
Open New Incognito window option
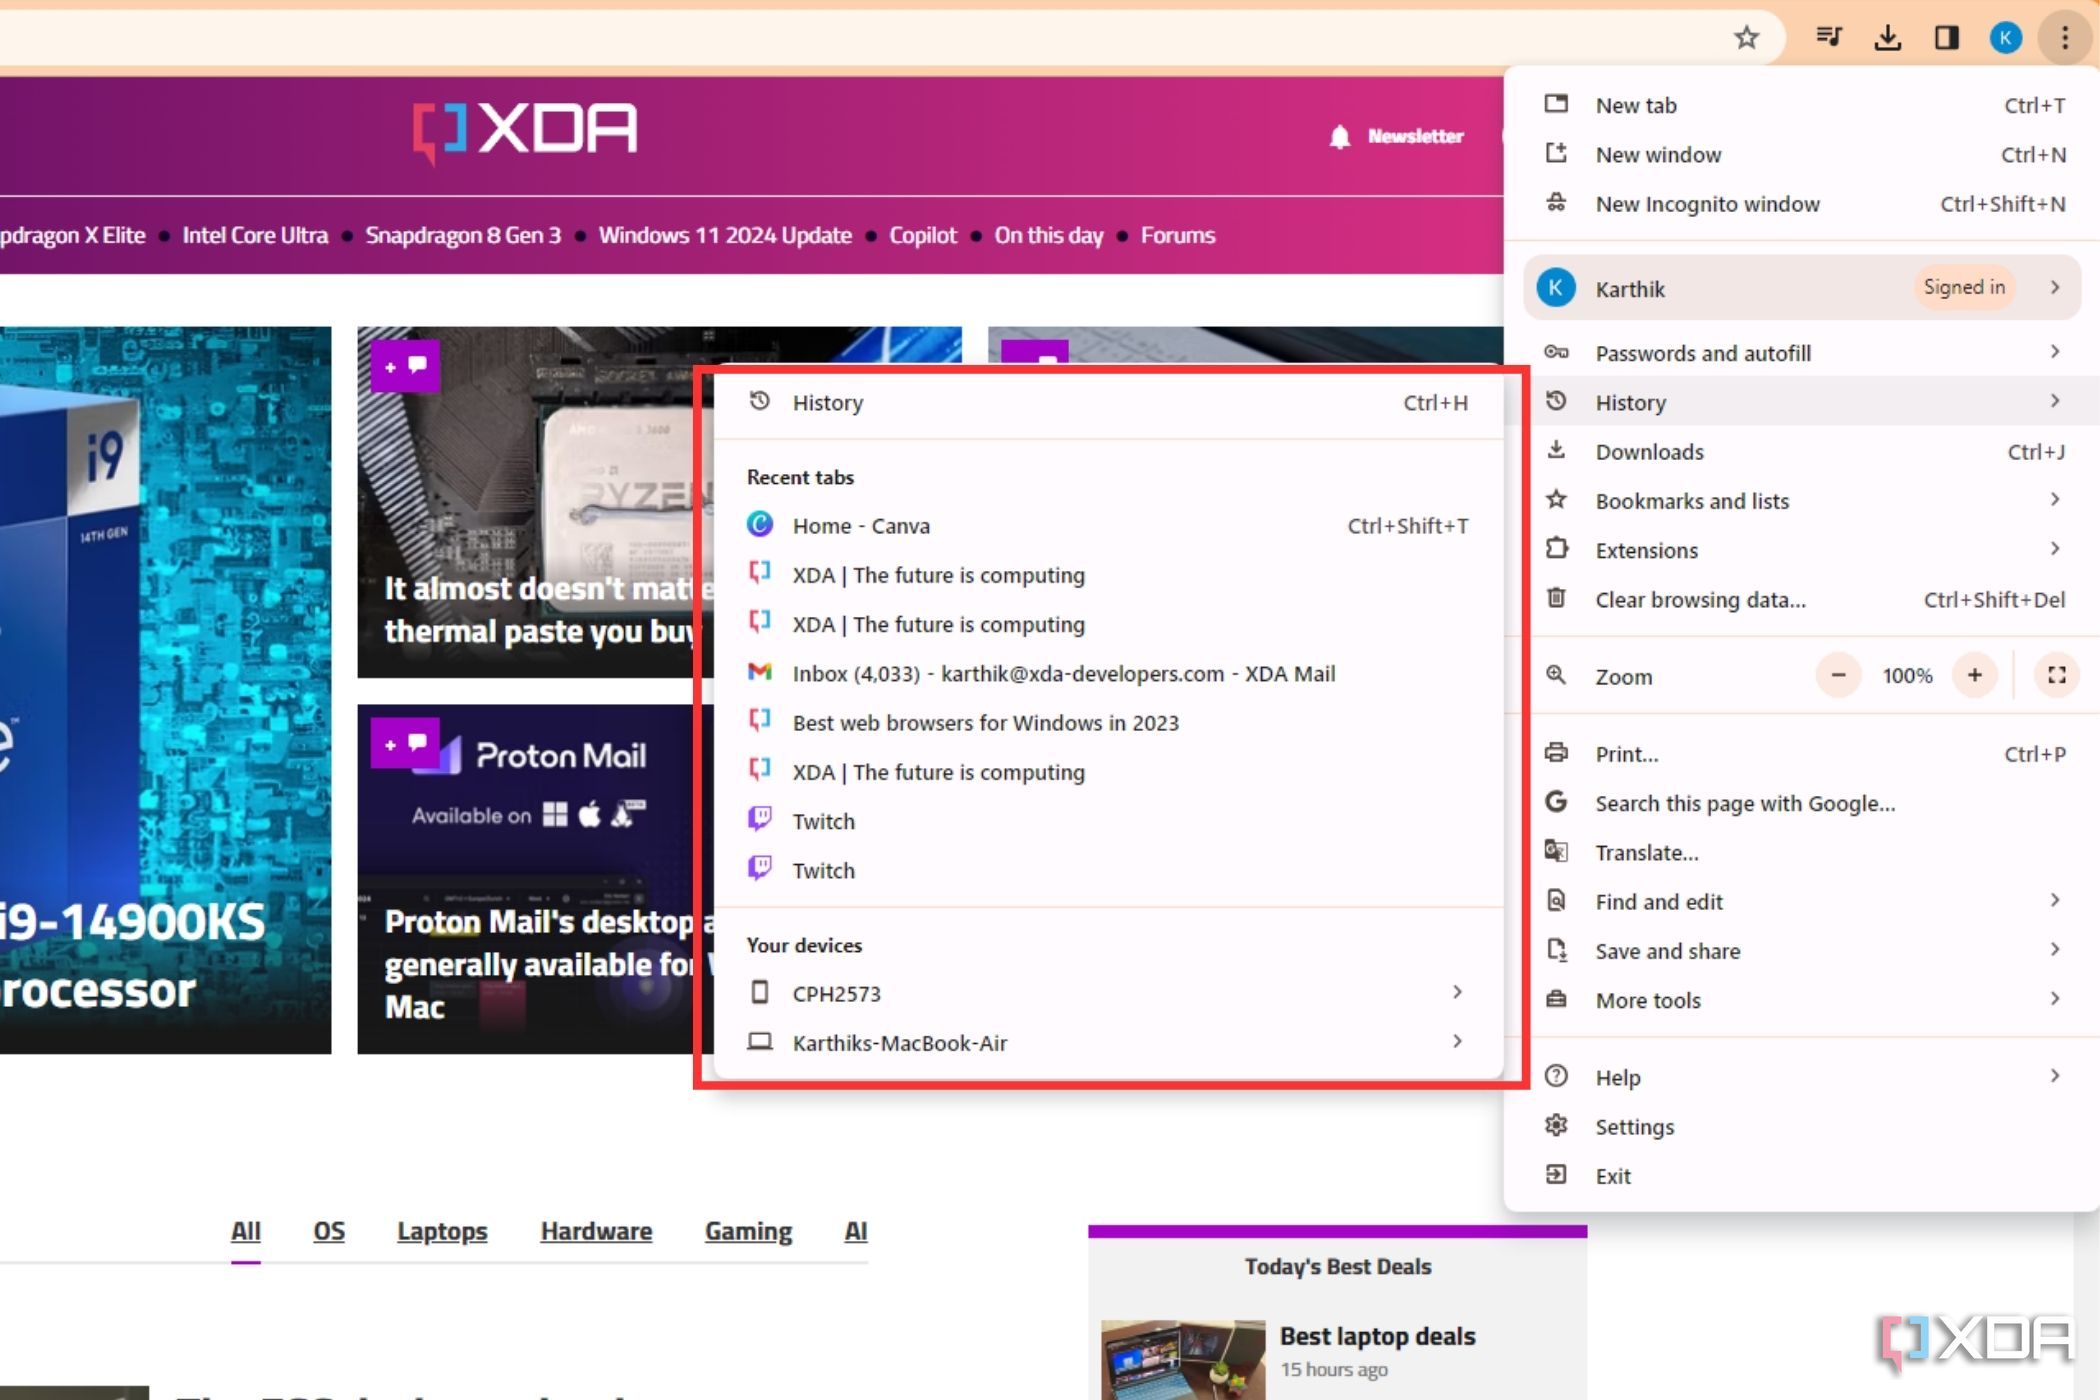click(x=1706, y=203)
